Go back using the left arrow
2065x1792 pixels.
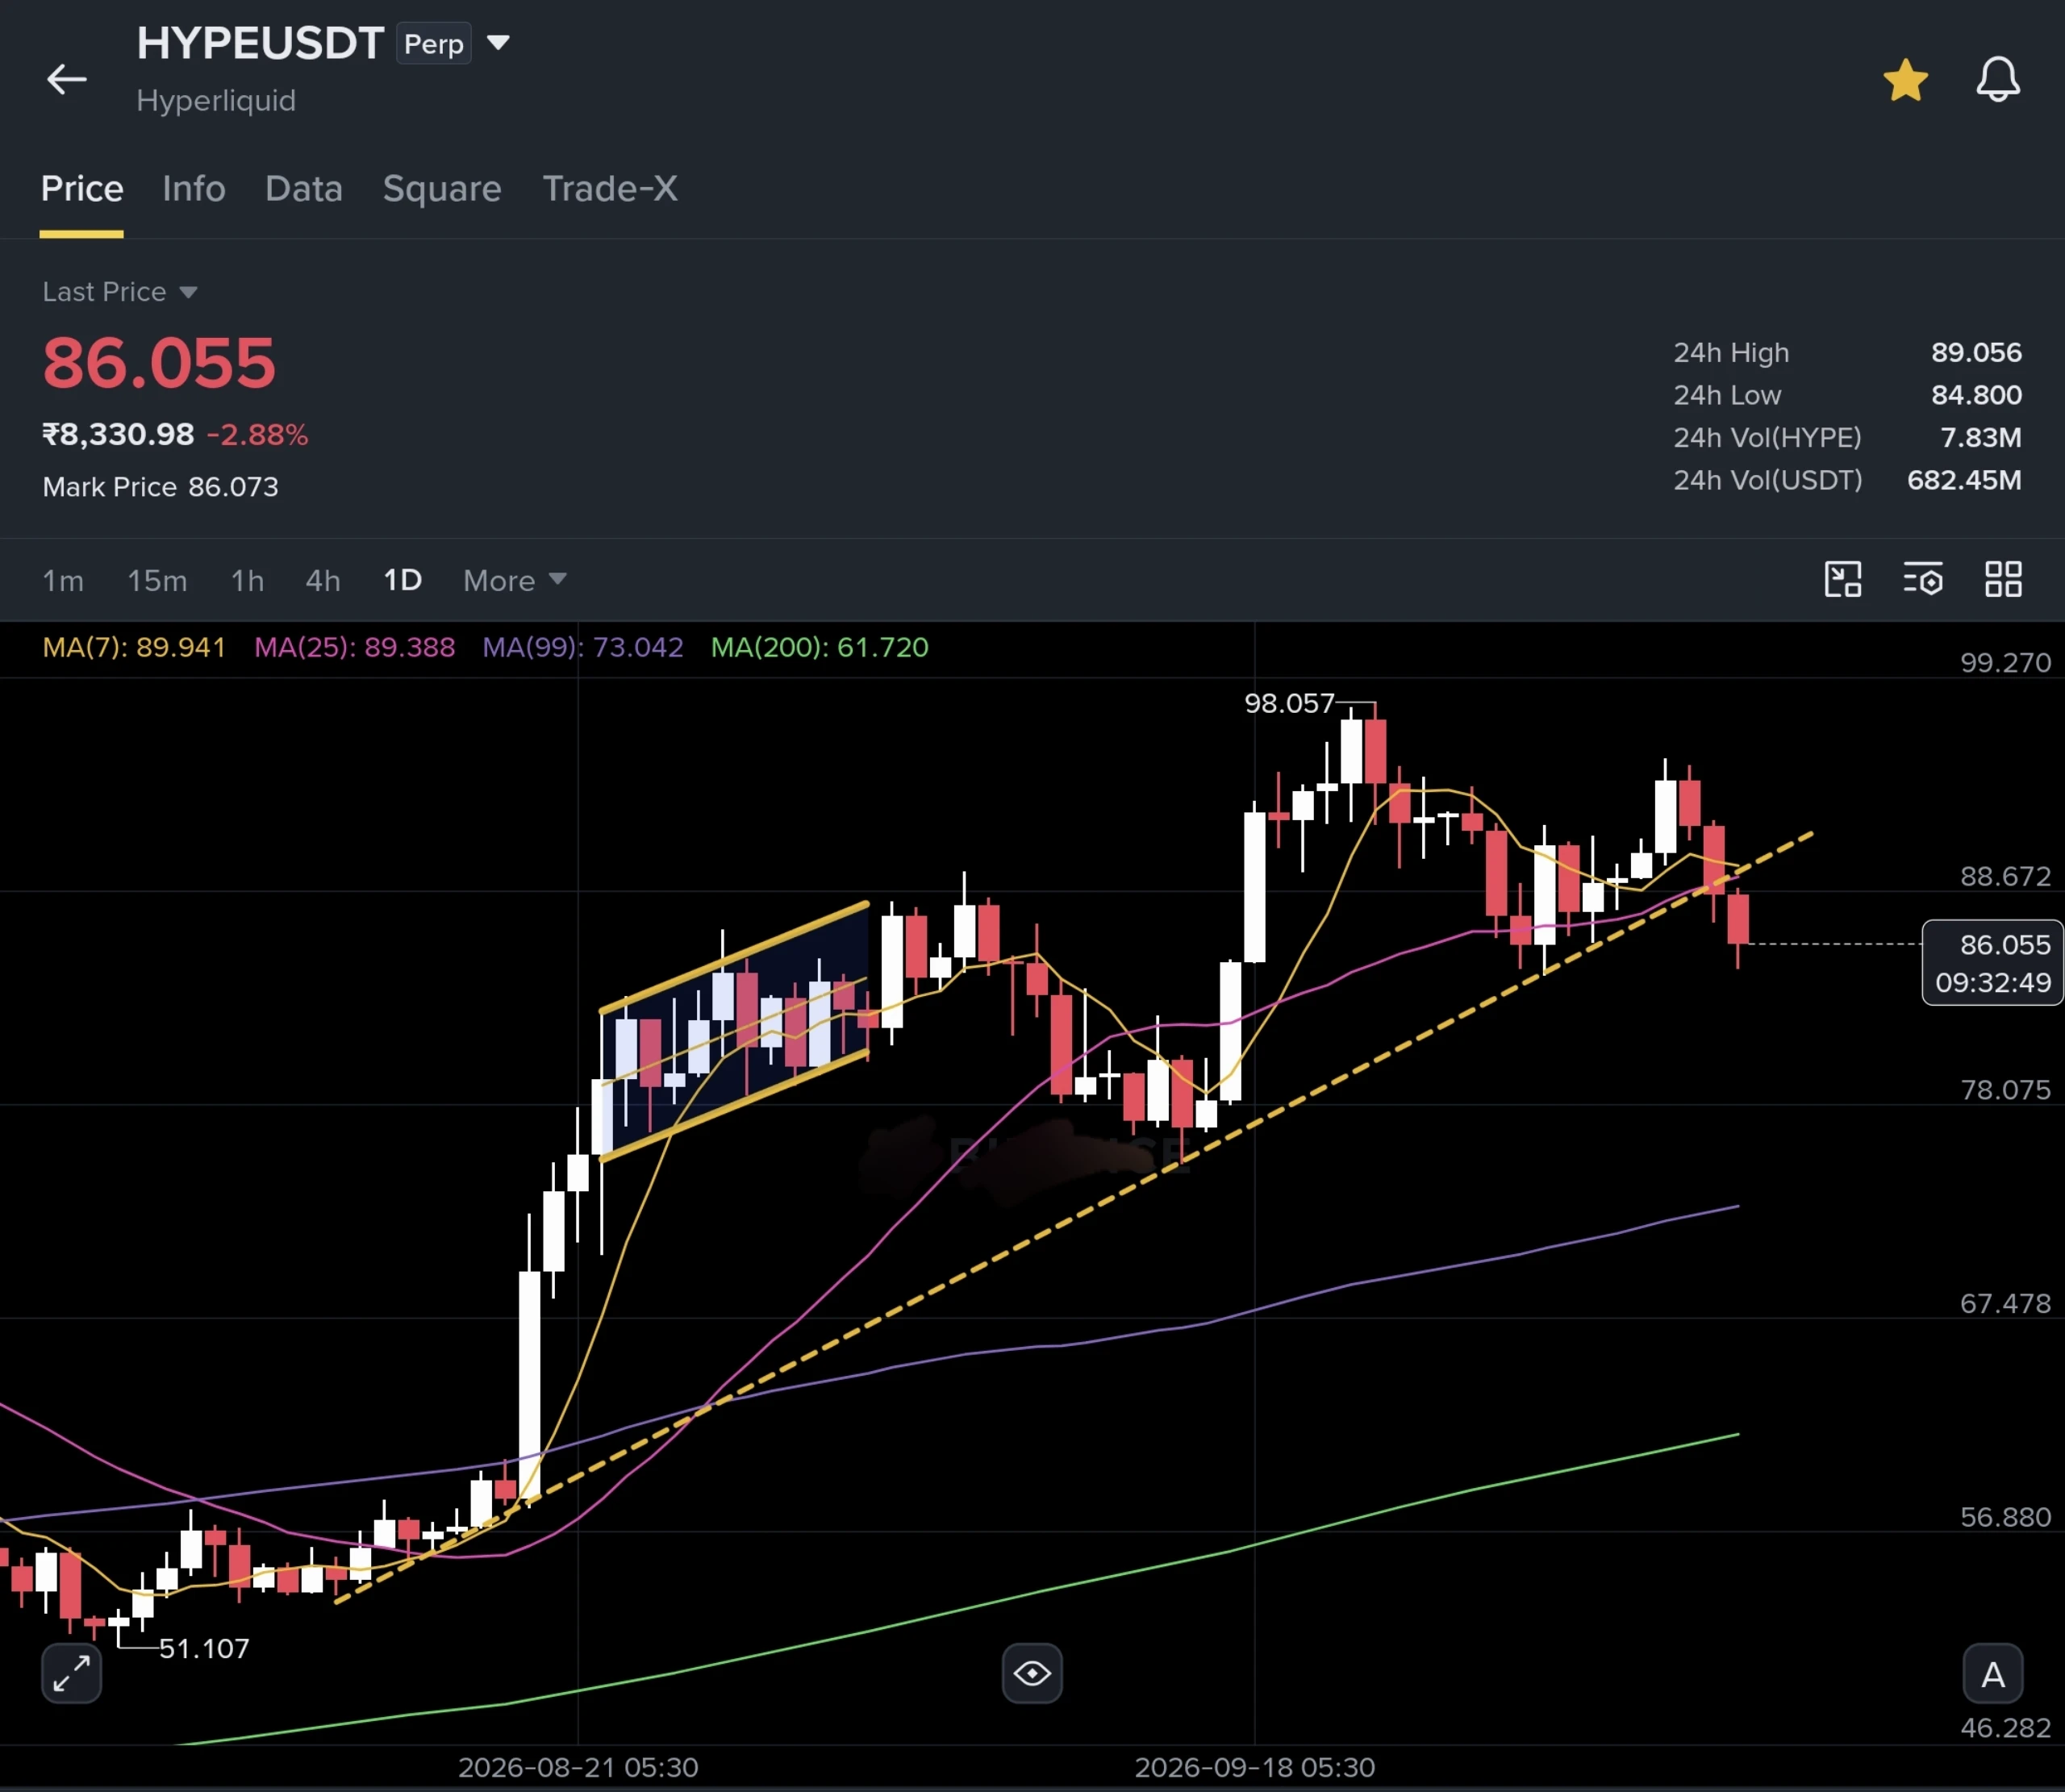point(66,79)
